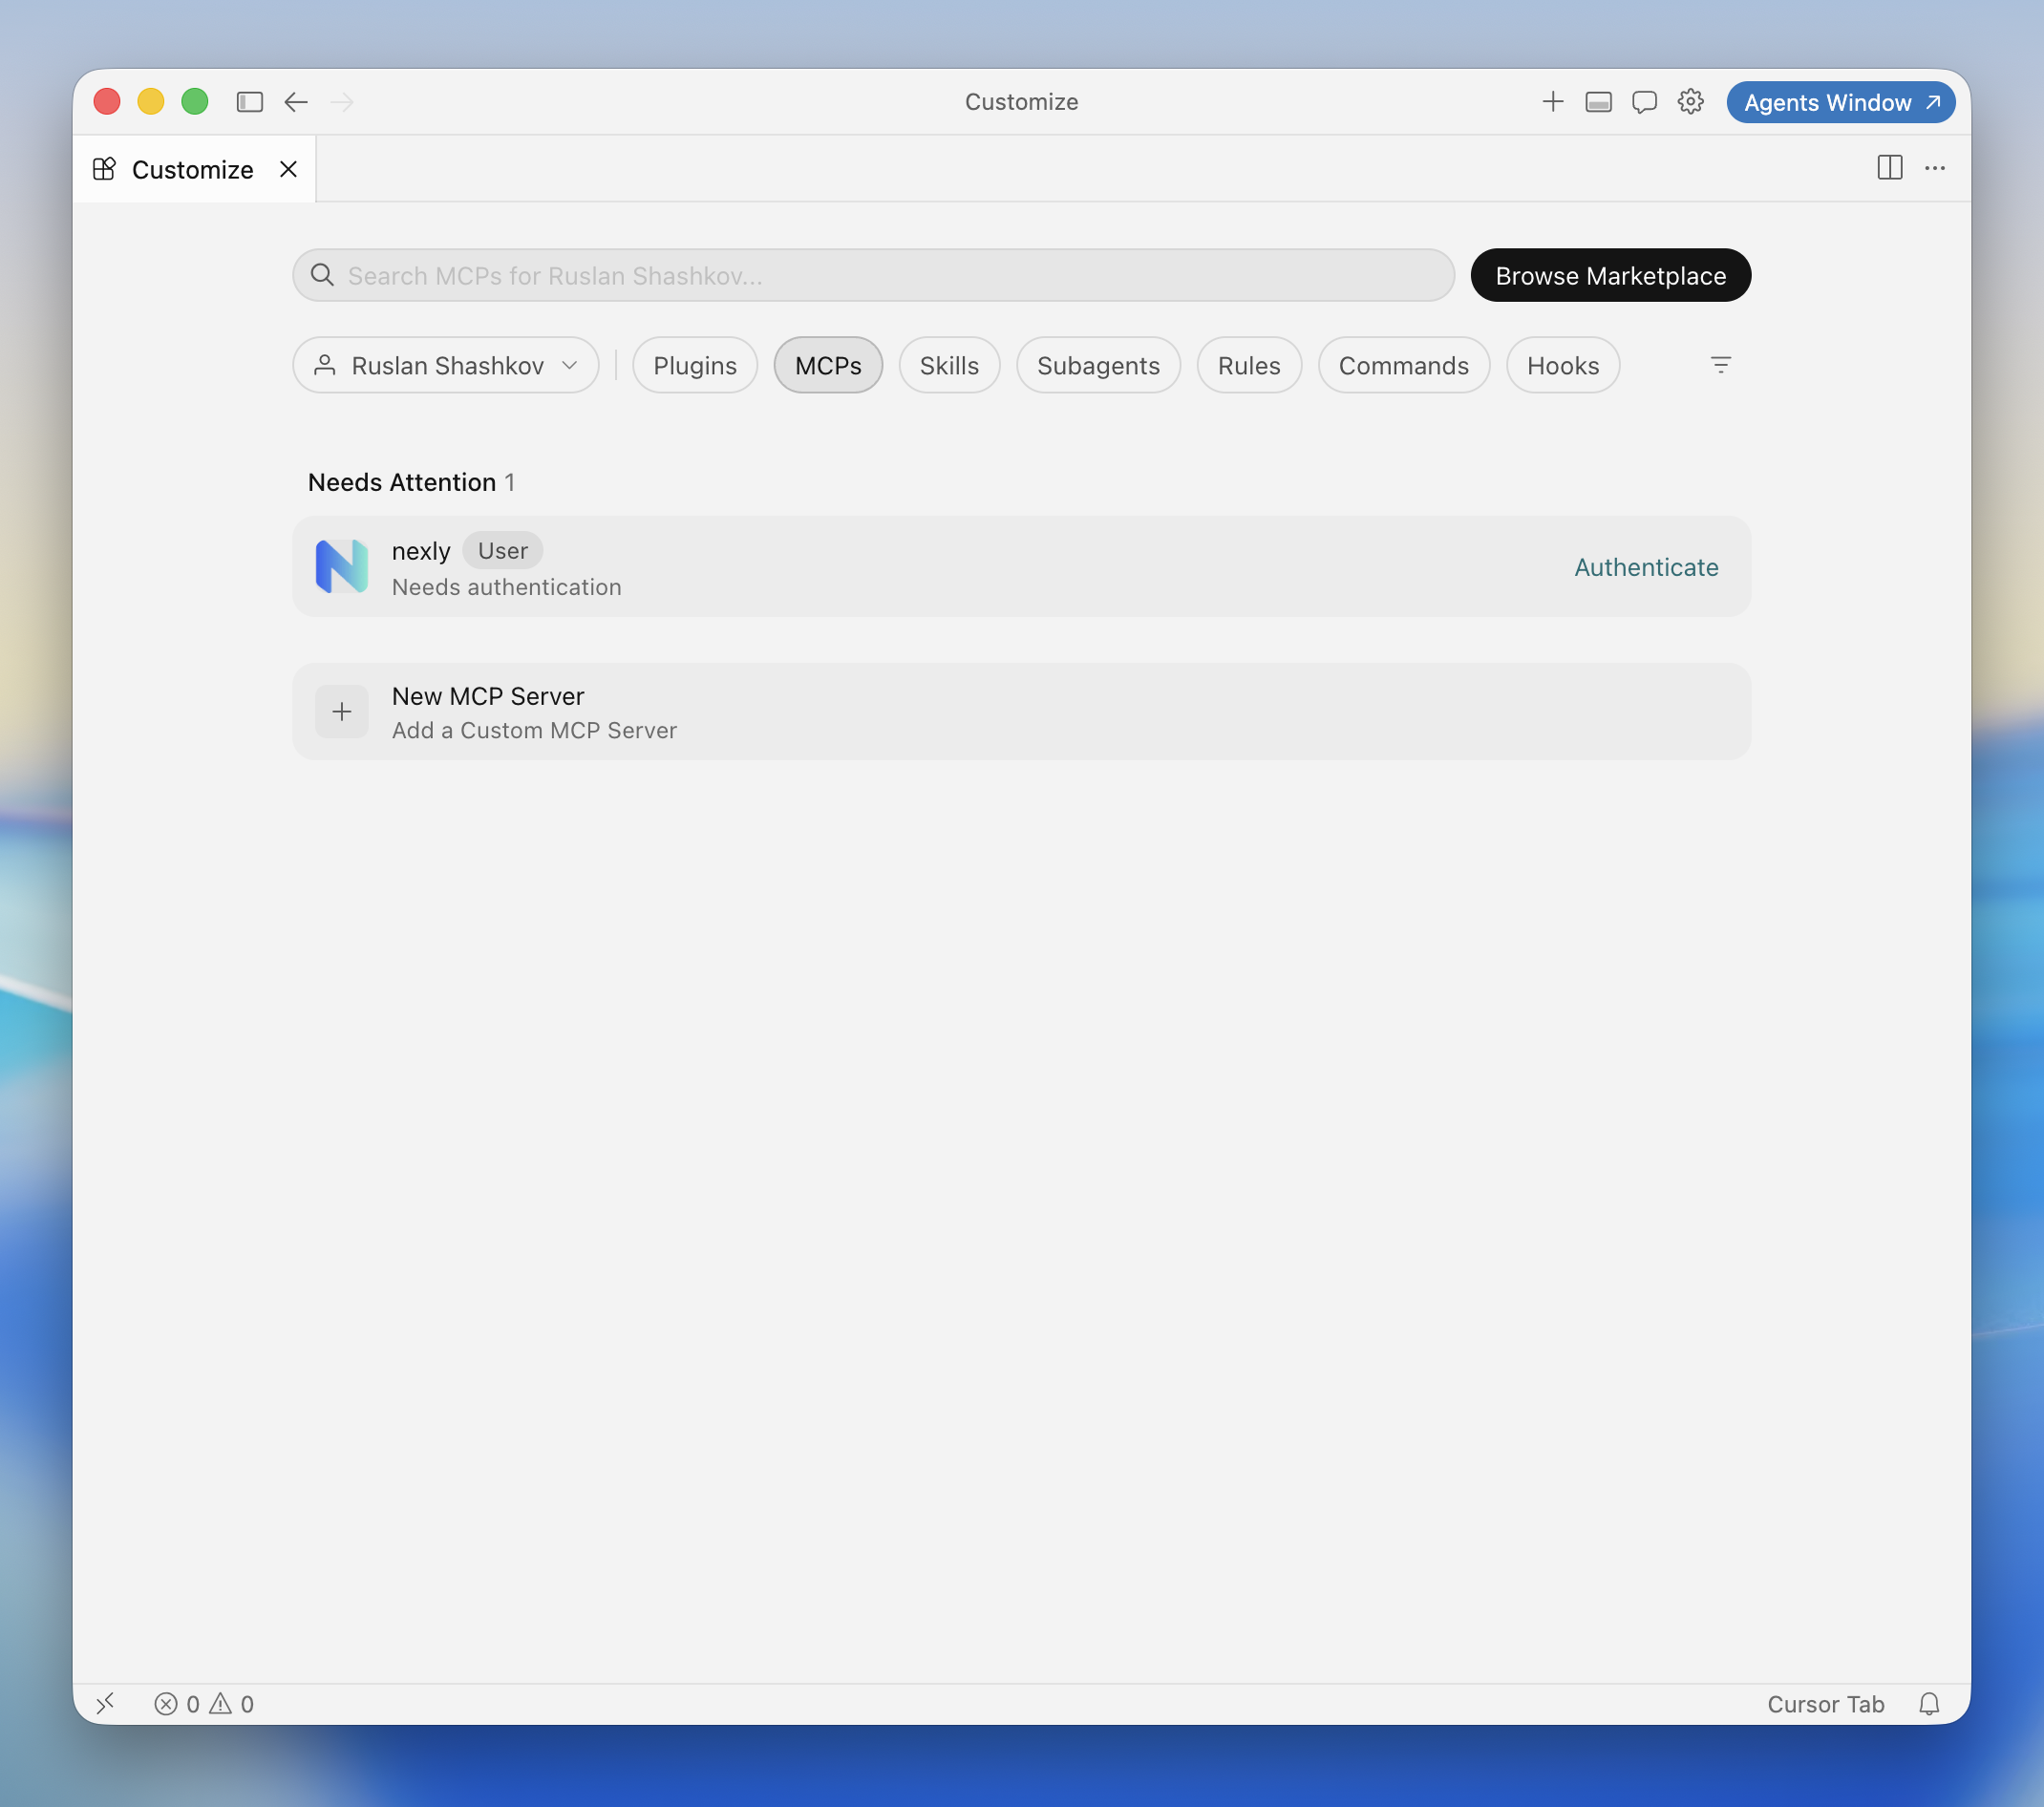
Task: Click Cursor Tab in status bar
Action: pyautogui.click(x=1825, y=1703)
